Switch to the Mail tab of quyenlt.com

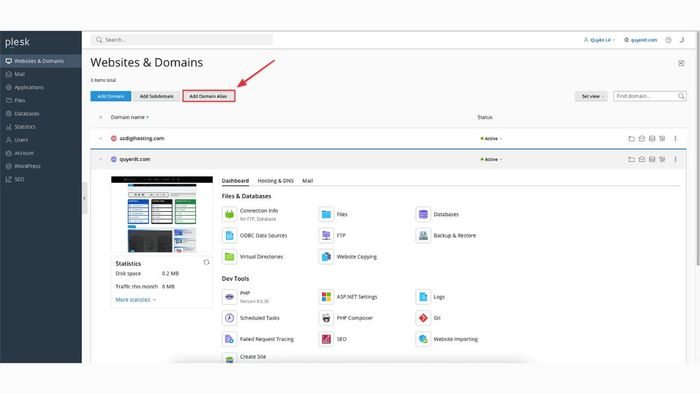308,181
